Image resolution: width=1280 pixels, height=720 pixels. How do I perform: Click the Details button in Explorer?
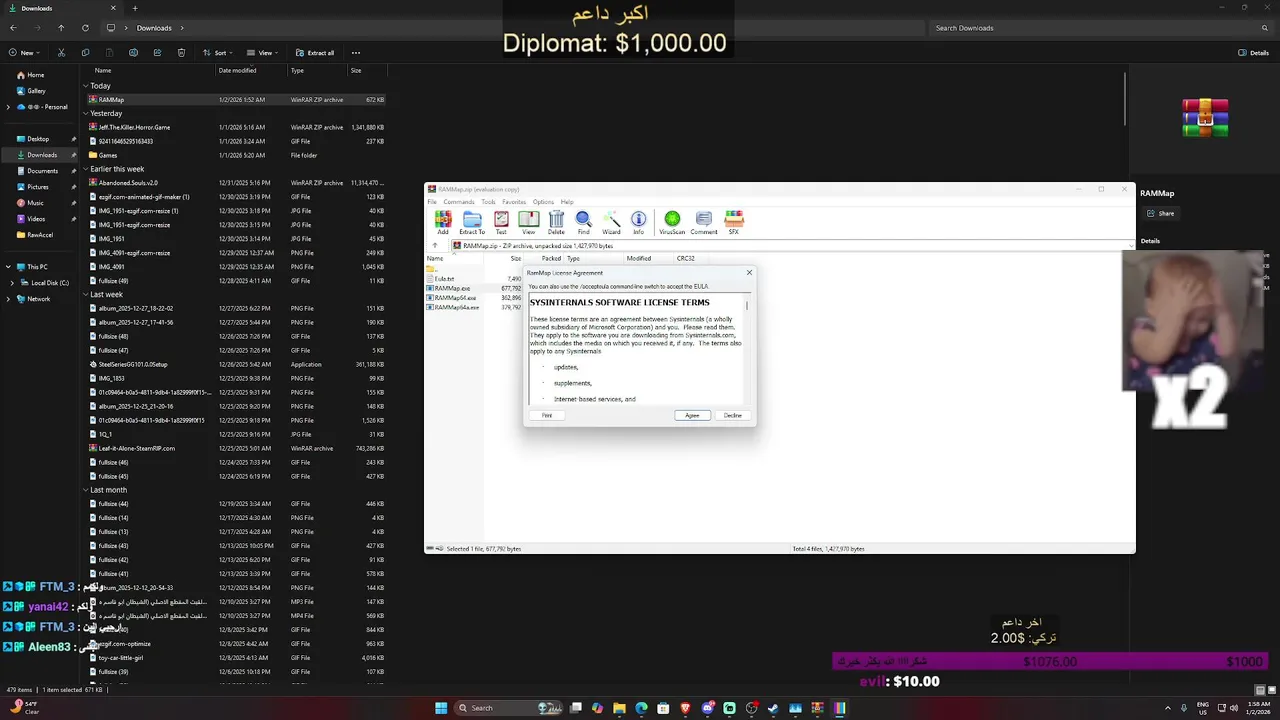pyautogui.click(x=1253, y=53)
